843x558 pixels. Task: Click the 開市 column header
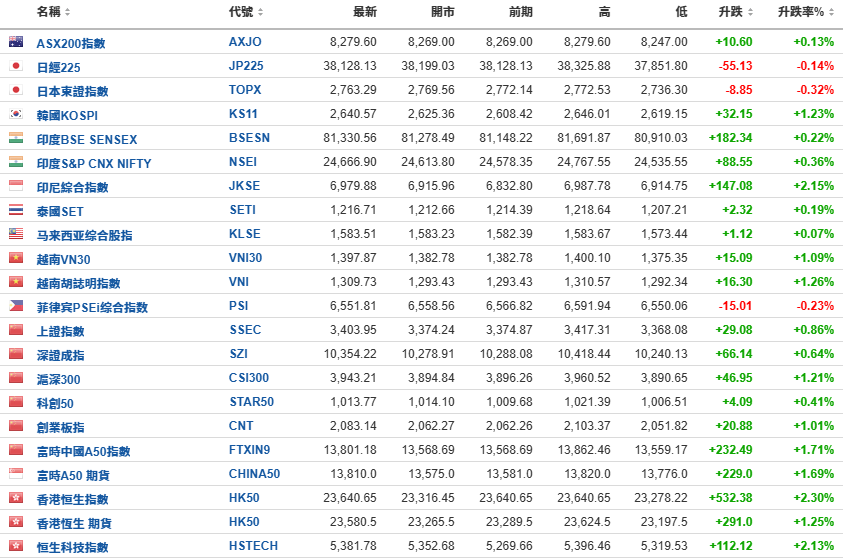[x=442, y=12]
